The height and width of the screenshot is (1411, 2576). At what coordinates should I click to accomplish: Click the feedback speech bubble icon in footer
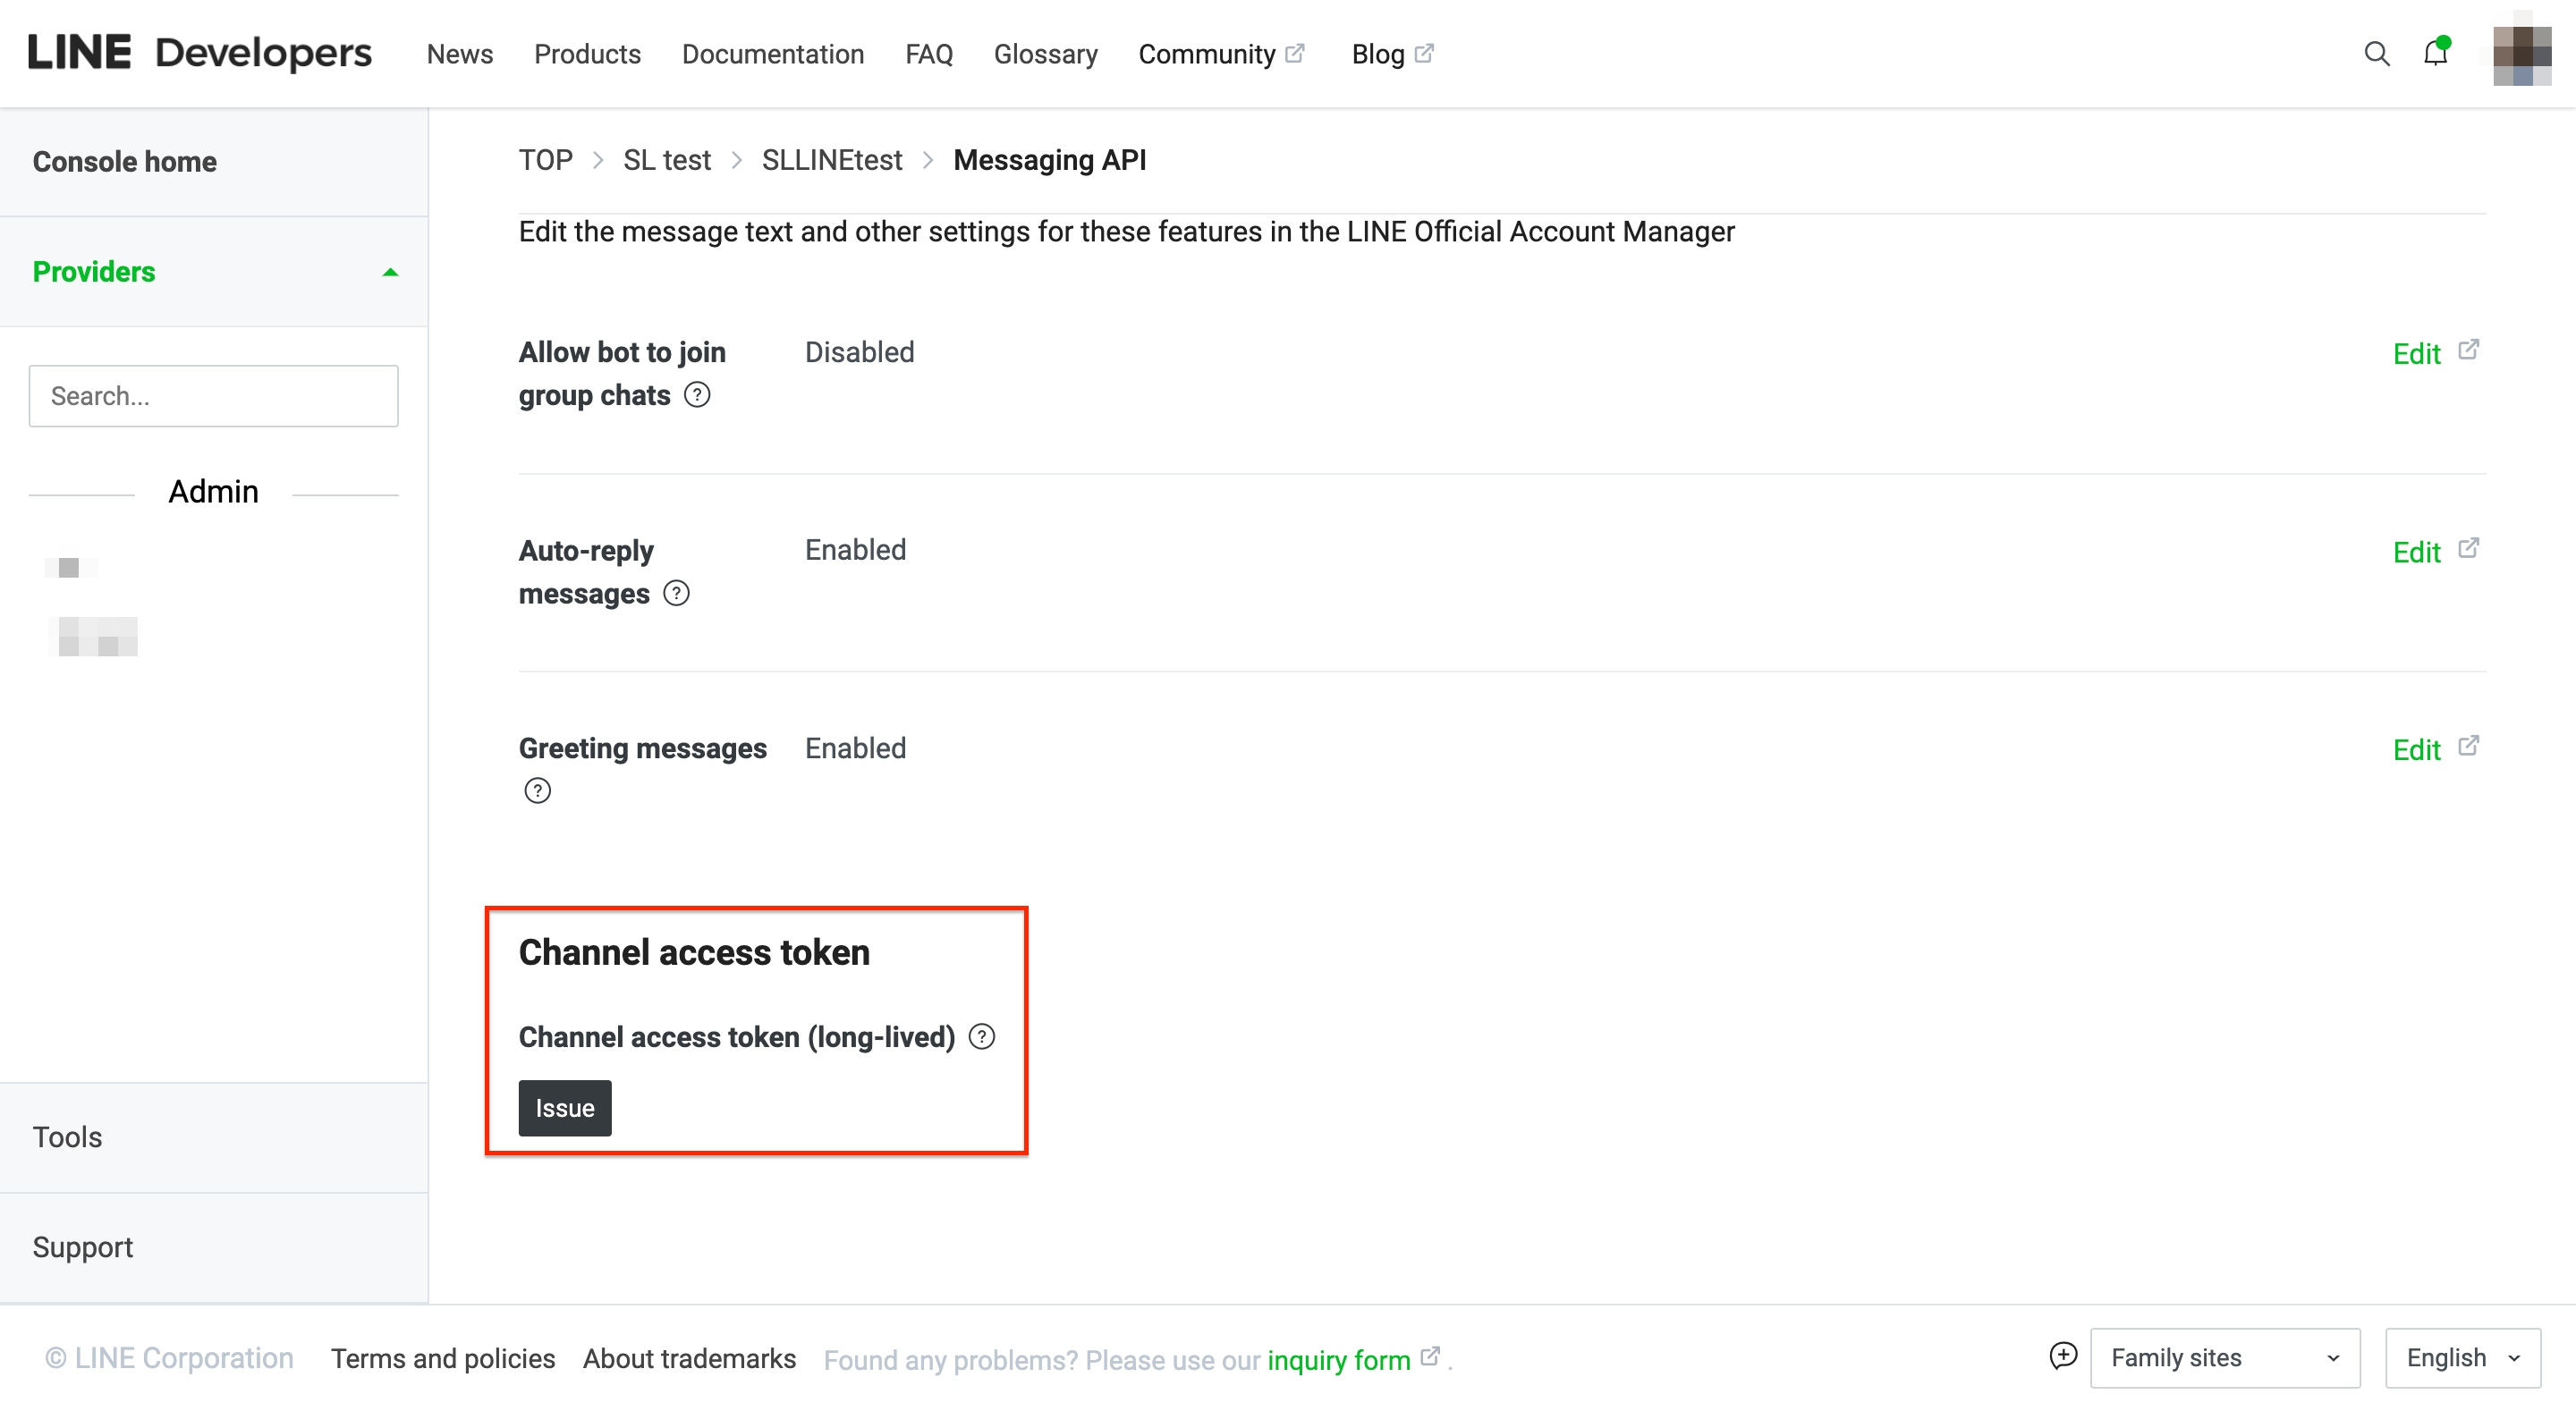coord(2063,1356)
